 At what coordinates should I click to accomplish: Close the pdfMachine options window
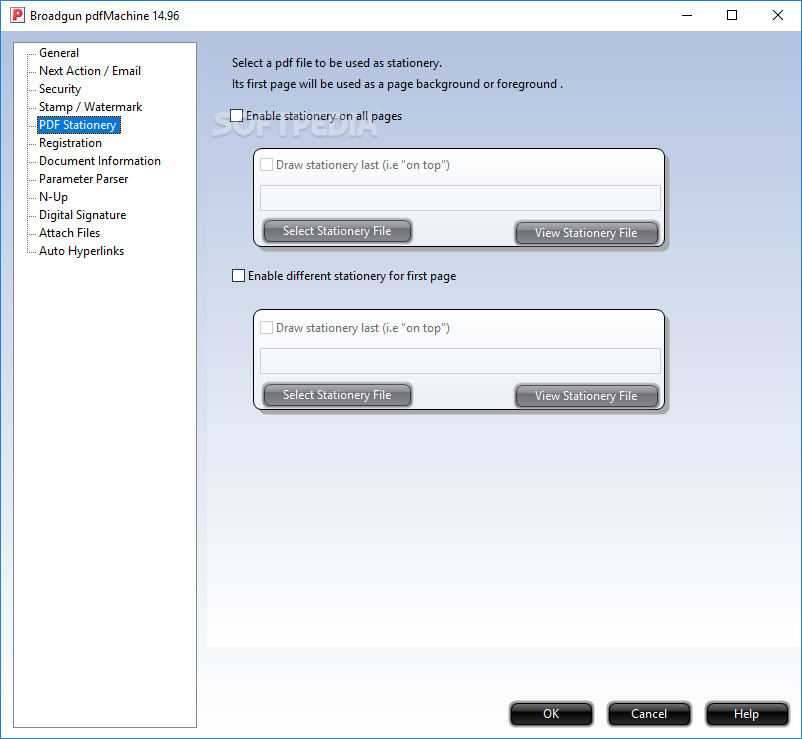(777, 15)
